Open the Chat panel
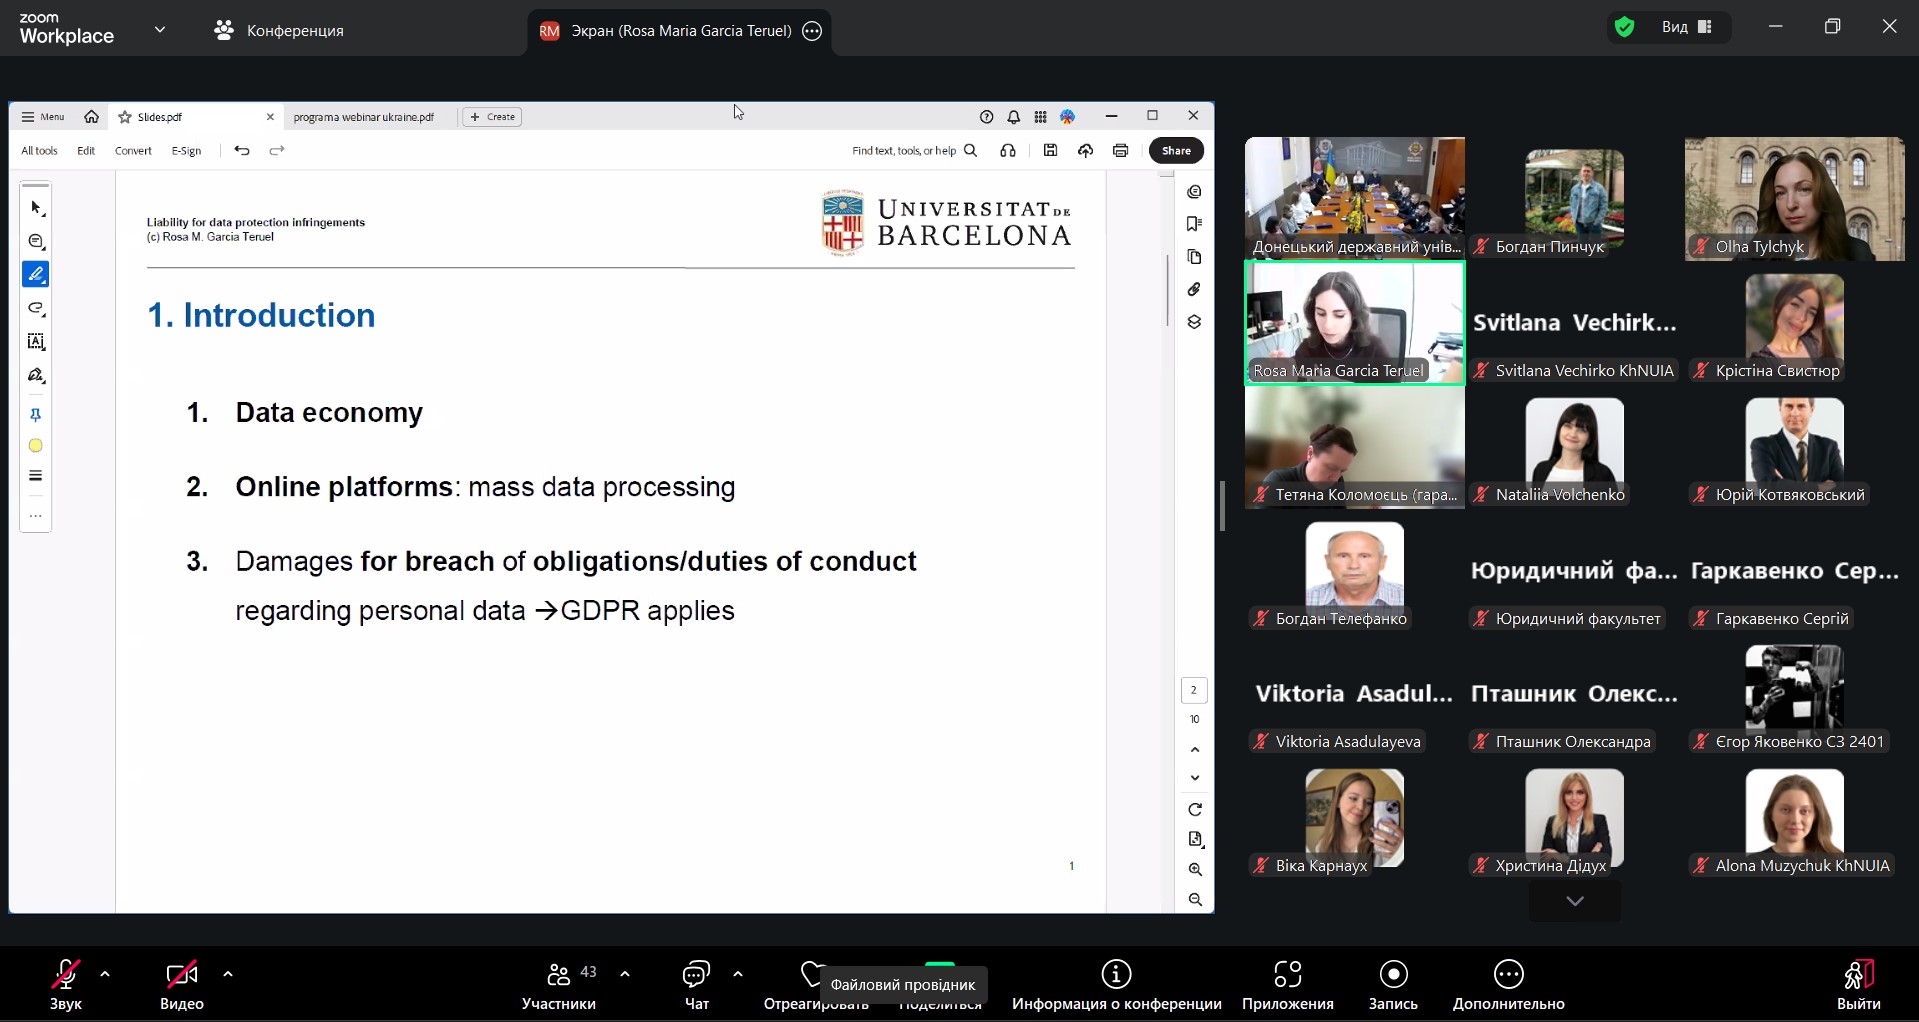Image resolution: width=1919 pixels, height=1022 pixels. pyautogui.click(x=696, y=984)
